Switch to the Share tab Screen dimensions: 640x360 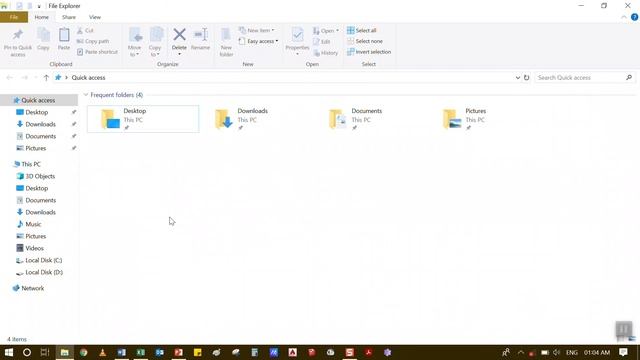pos(69,17)
